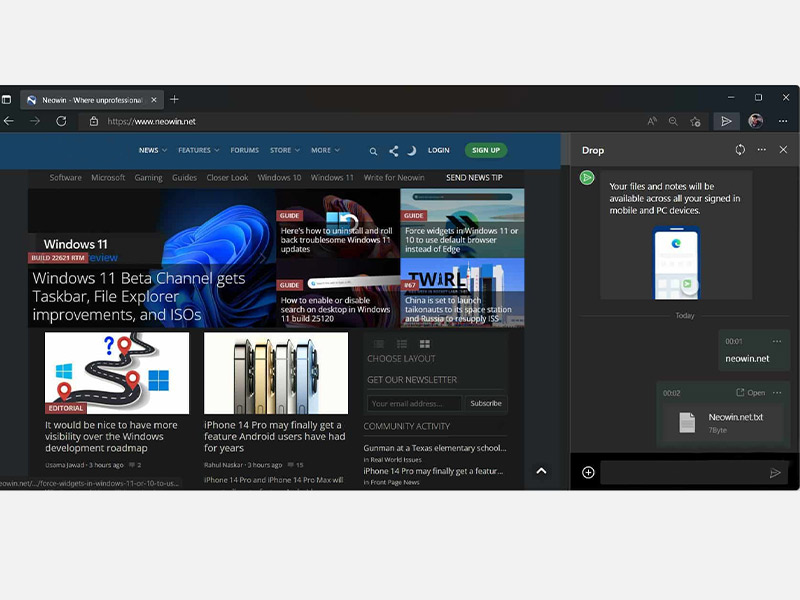Open the Microsoft category
The width and height of the screenshot is (800, 600).
108,178
